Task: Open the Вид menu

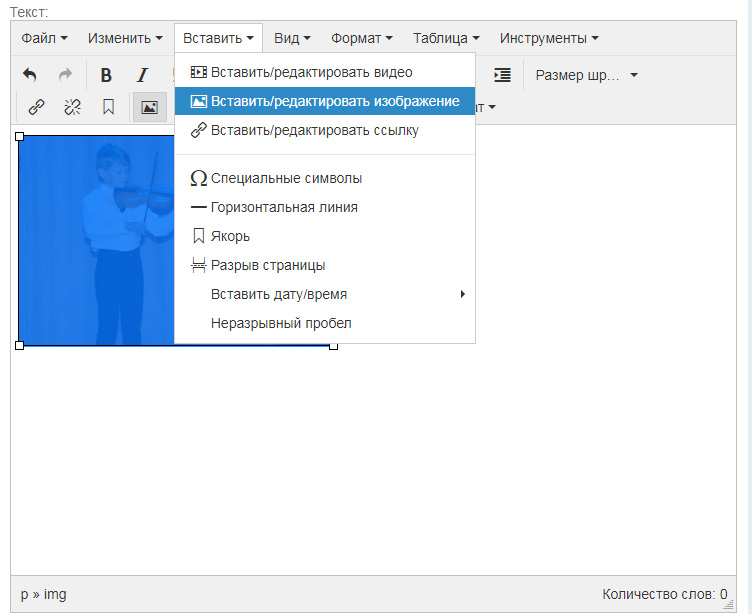Action: (x=292, y=38)
